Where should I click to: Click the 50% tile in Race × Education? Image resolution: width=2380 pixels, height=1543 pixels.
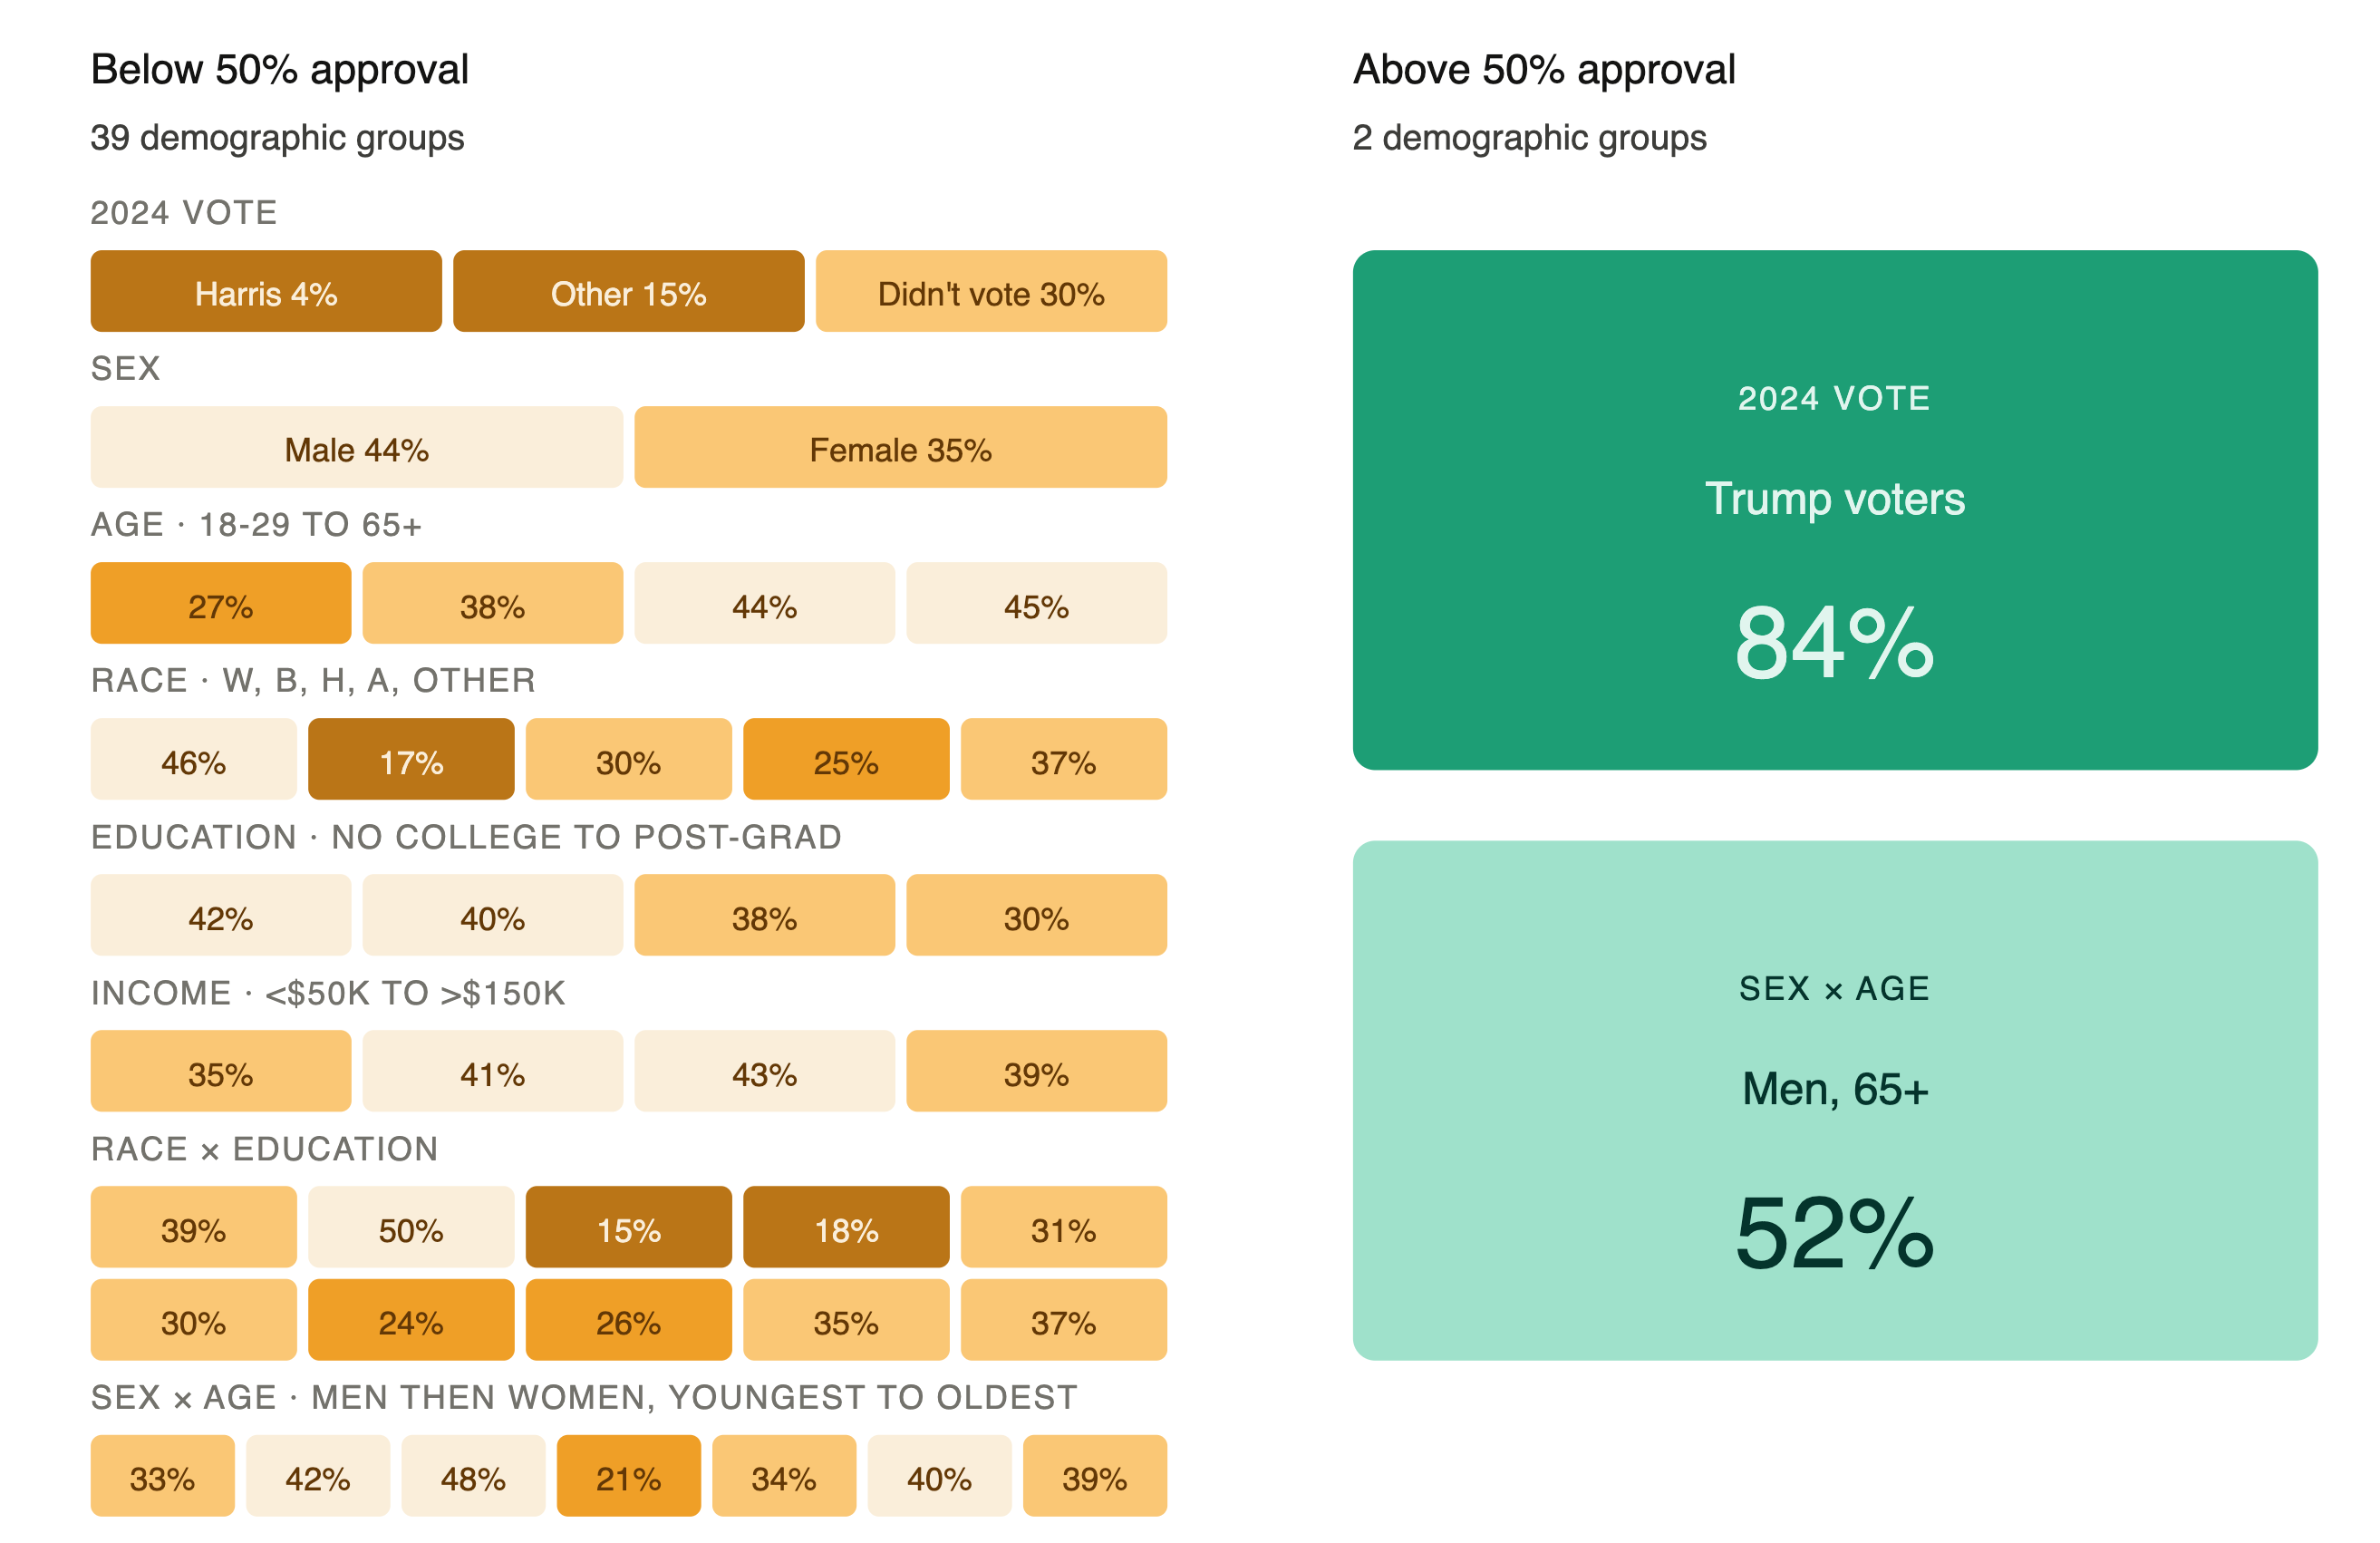coord(411,1227)
